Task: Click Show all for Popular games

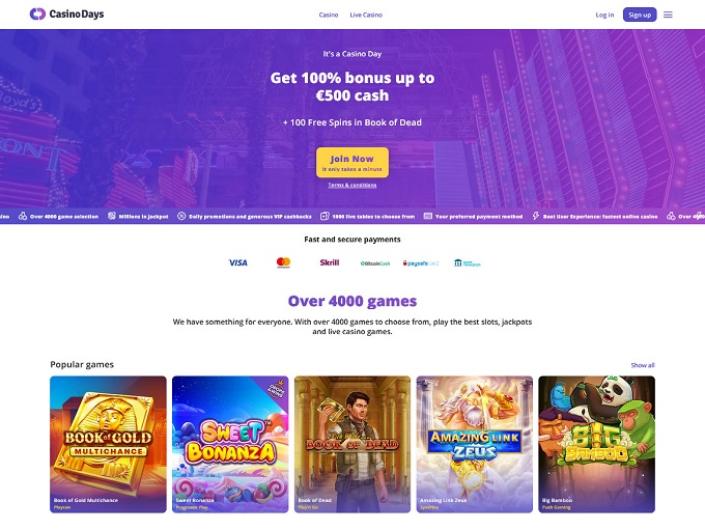Action: (x=643, y=365)
